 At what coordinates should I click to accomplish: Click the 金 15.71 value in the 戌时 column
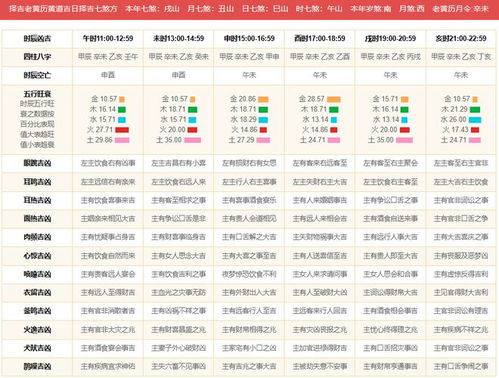click(385, 99)
